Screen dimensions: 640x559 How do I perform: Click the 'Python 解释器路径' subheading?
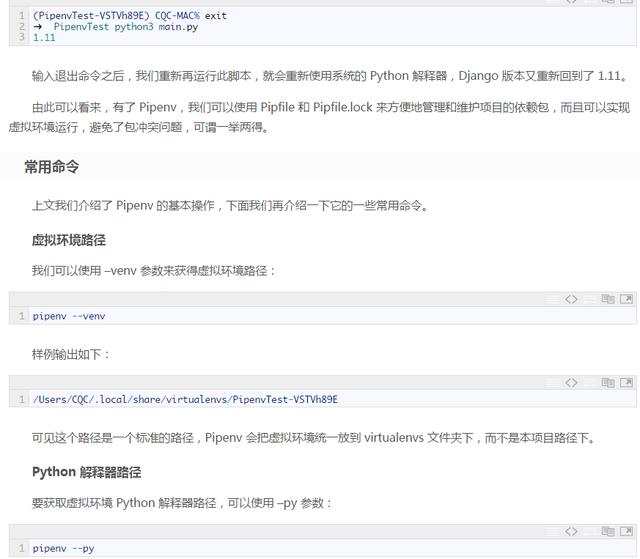click(x=87, y=472)
